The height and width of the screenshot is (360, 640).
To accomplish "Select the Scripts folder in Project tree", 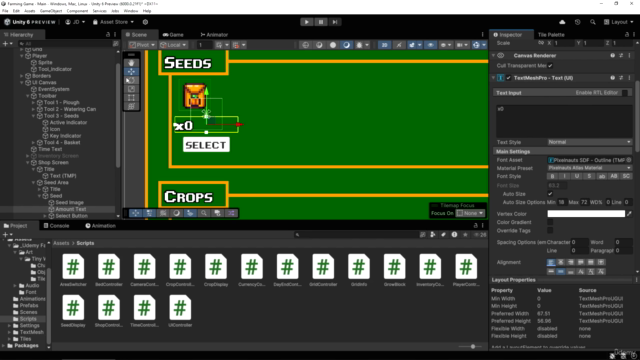I will 28,319.
